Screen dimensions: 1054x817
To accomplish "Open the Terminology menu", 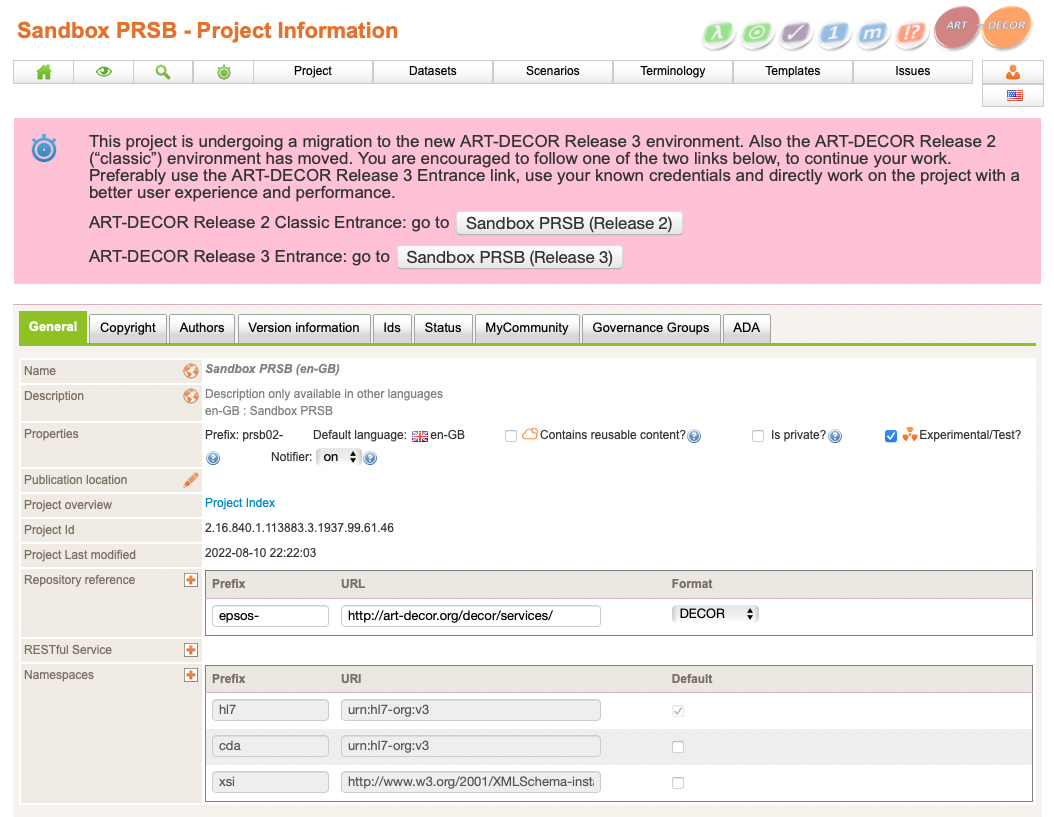I will tap(673, 71).
